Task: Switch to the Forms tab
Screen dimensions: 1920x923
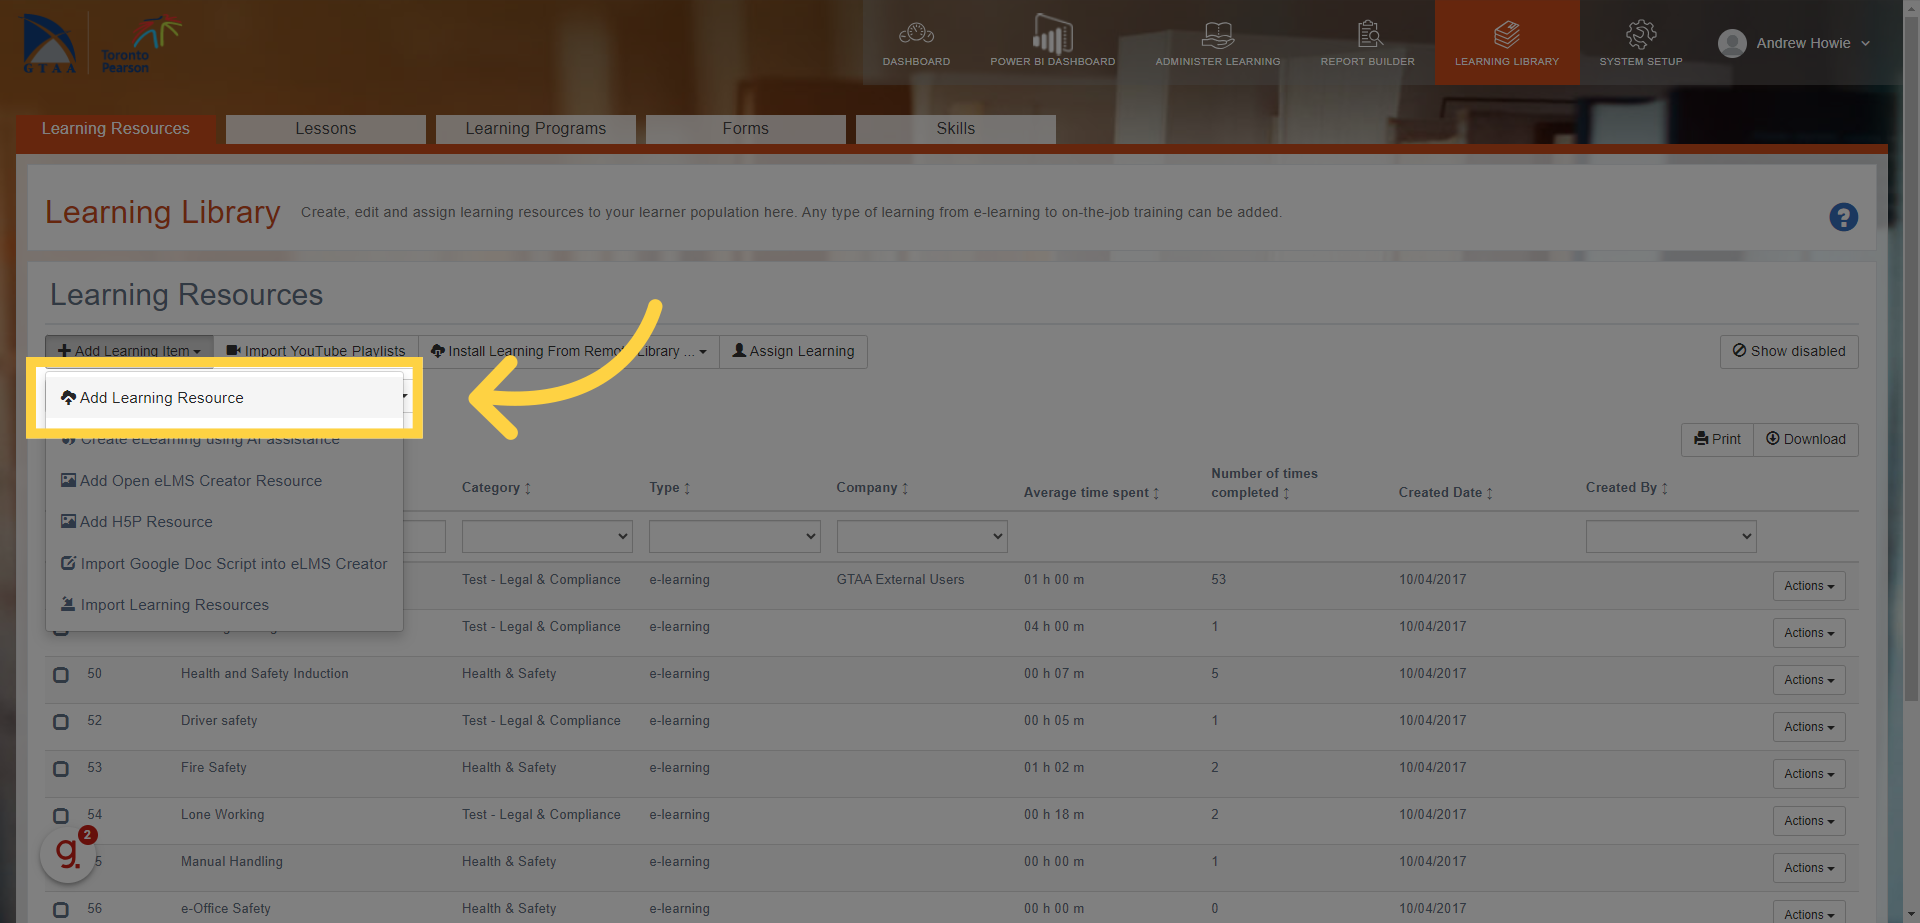Action: (x=746, y=129)
